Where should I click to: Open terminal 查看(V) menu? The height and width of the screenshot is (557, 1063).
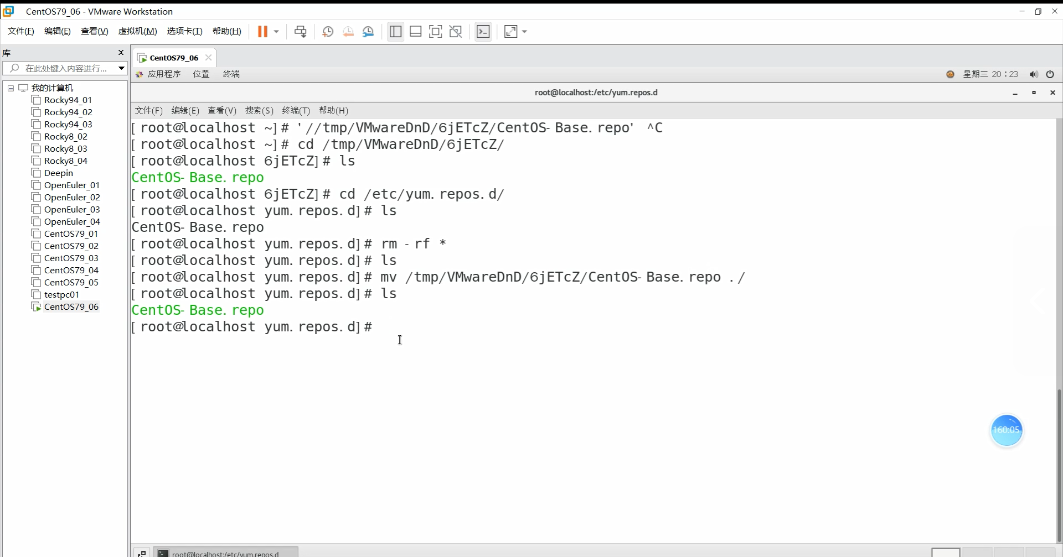click(222, 110)
